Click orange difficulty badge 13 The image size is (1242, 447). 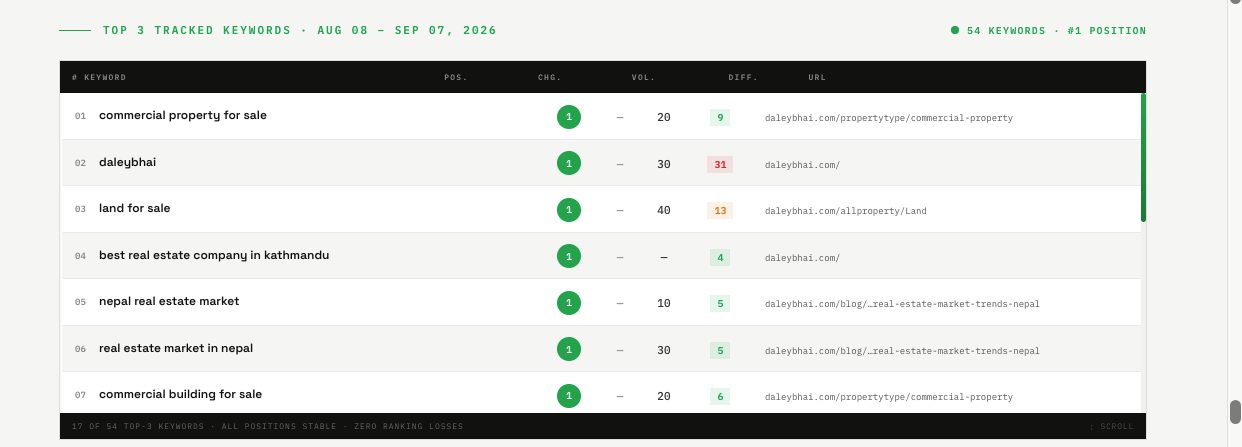(x=720, y=211)
